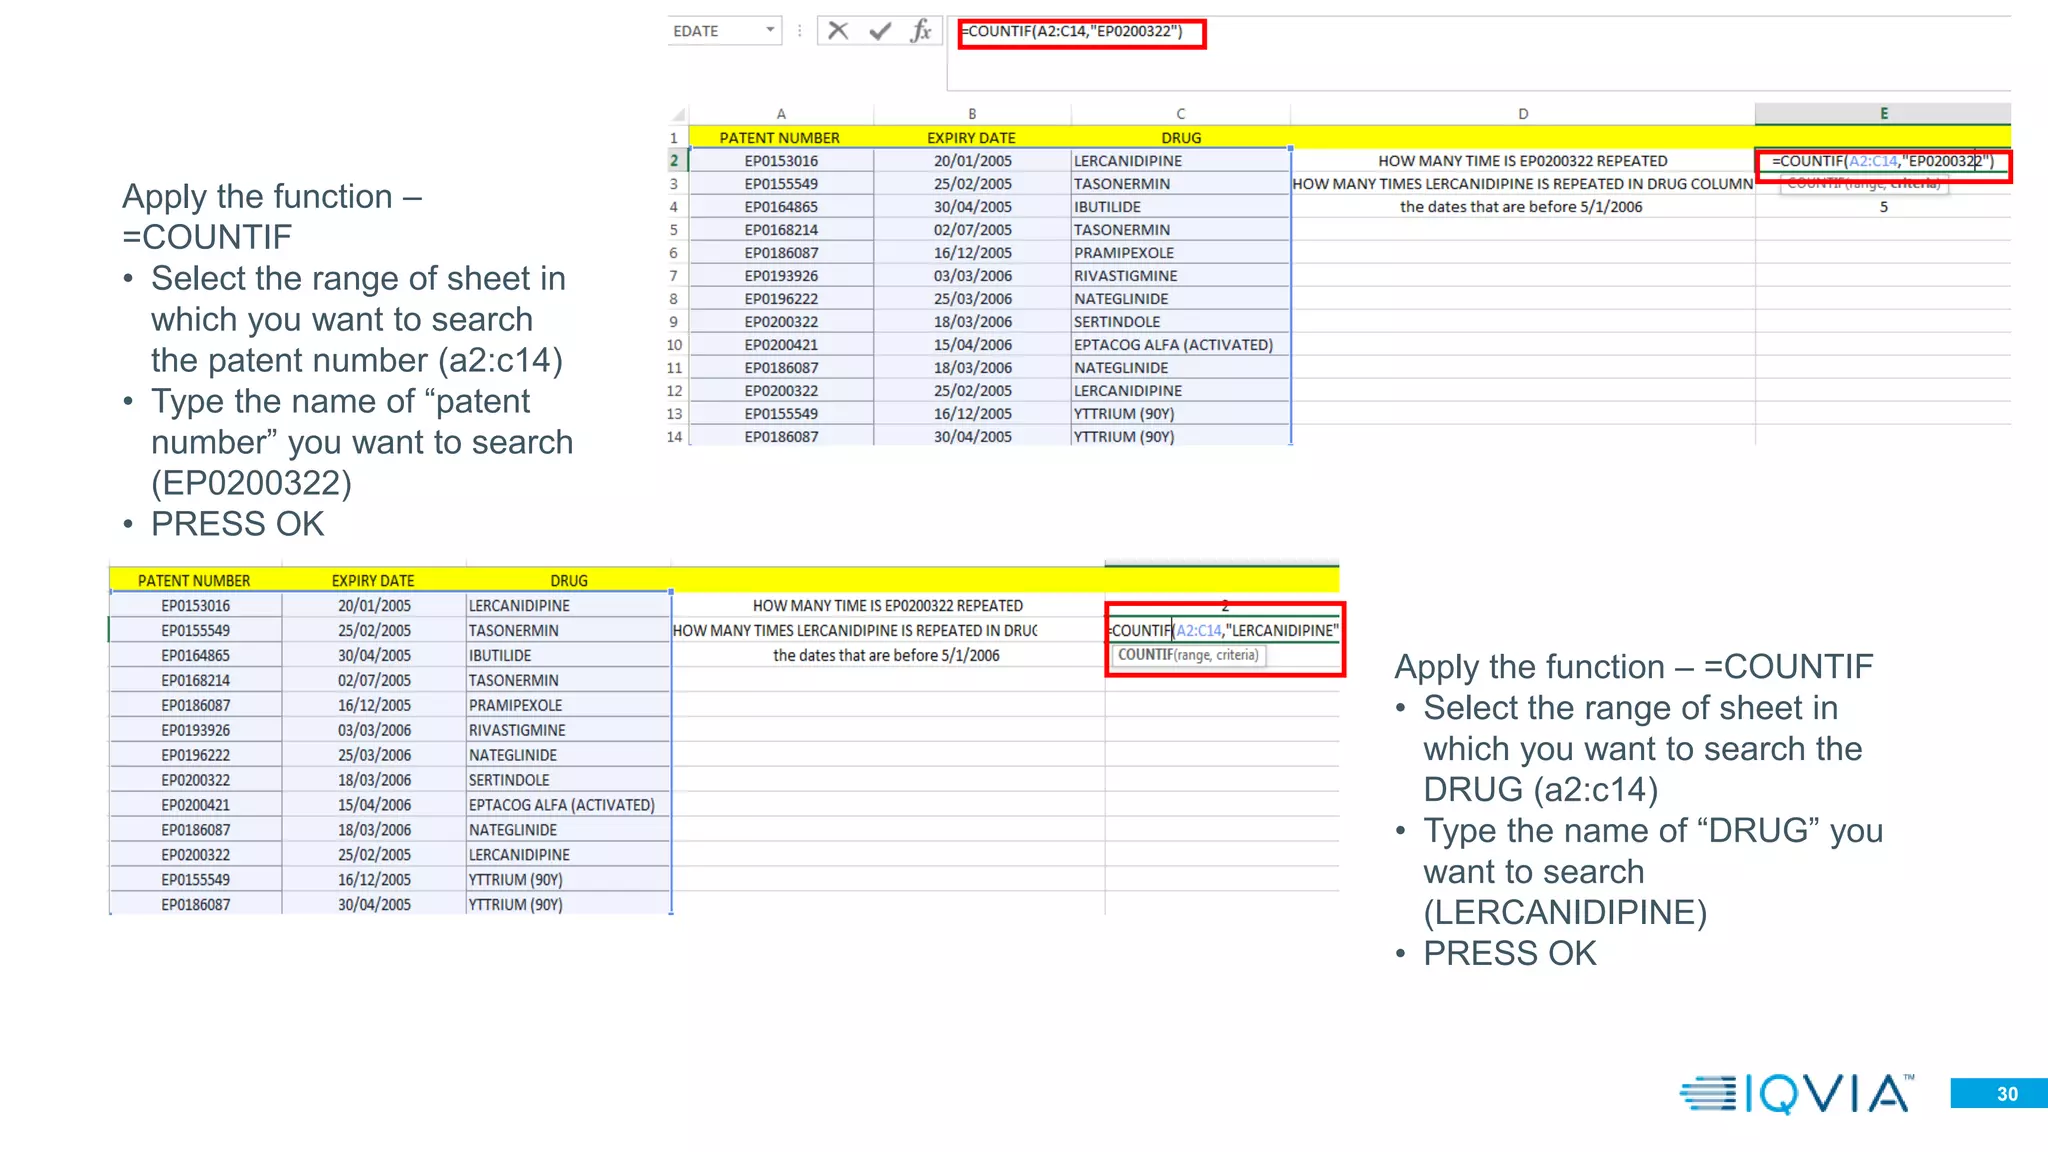Viewport: 2048px width, 1152px height.
Task: Select the column D header
Action: [x=1523, y=114]
